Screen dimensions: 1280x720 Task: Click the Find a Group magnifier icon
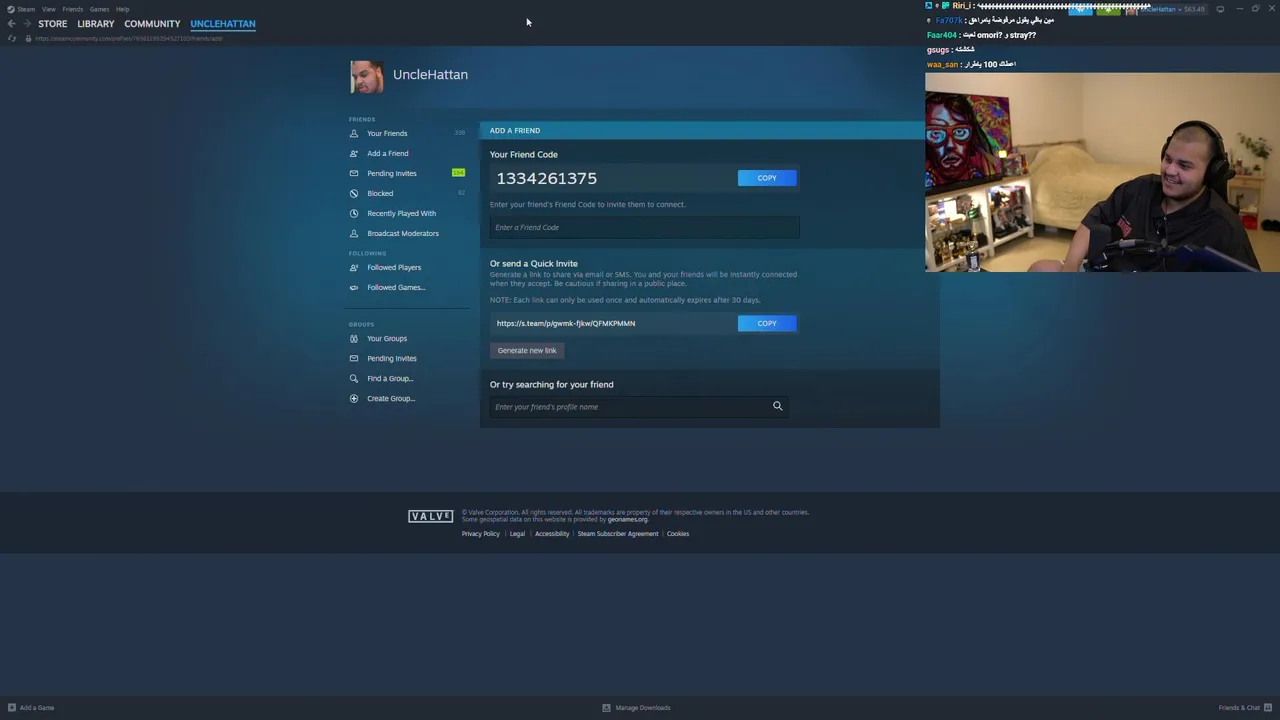pyautogui.click(x=354, y=378)
